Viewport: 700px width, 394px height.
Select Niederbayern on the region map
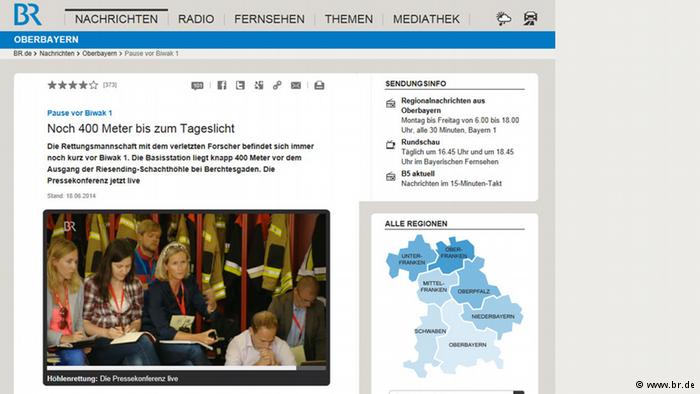click(x=493, y=316)
